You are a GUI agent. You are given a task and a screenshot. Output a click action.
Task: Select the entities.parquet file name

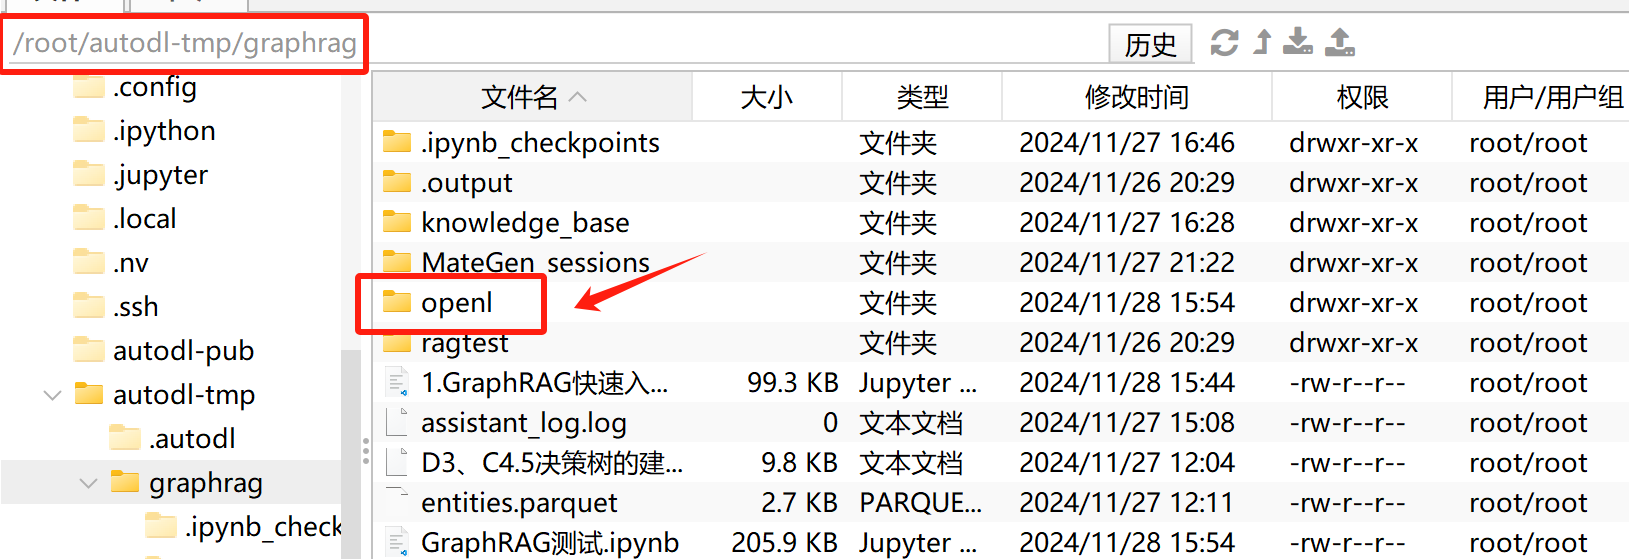[x=519, y=503]
